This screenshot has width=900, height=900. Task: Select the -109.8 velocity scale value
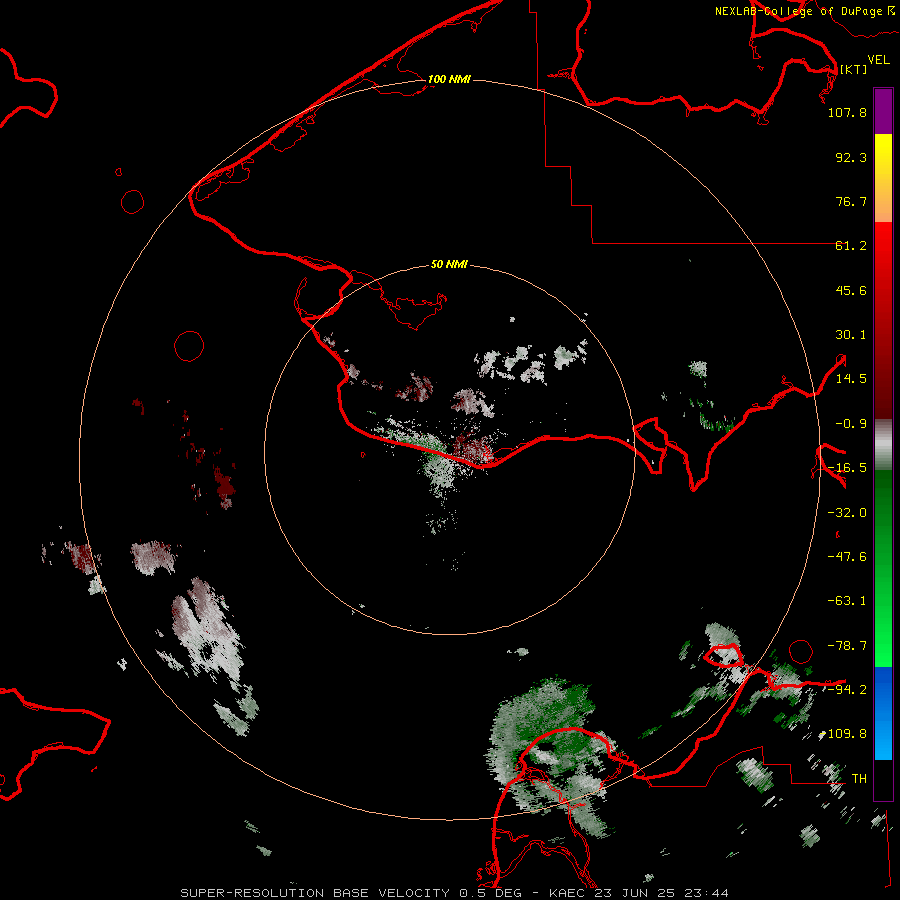(x=843, y=734)
